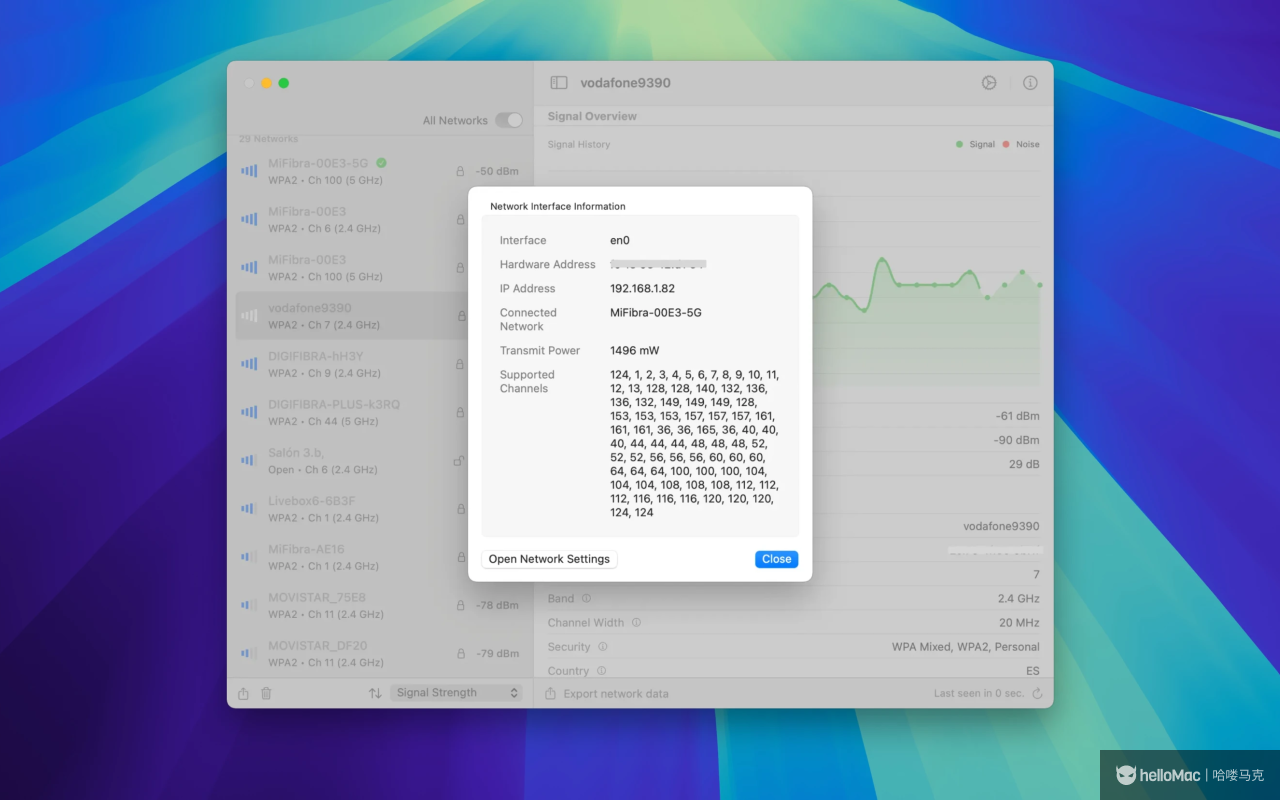
Task: Click signal bars icon of Livebox6-6B3F
Action: click(x=249, y=509)
